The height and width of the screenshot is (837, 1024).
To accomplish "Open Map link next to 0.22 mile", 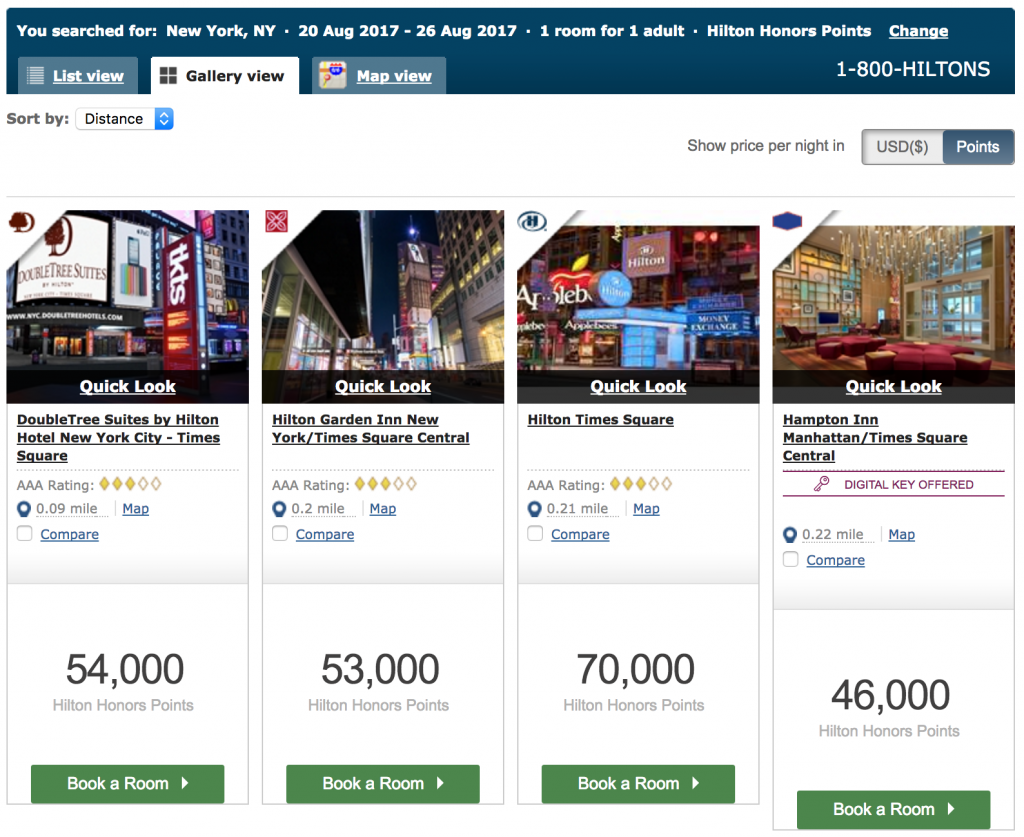I will tap(901, 535).
